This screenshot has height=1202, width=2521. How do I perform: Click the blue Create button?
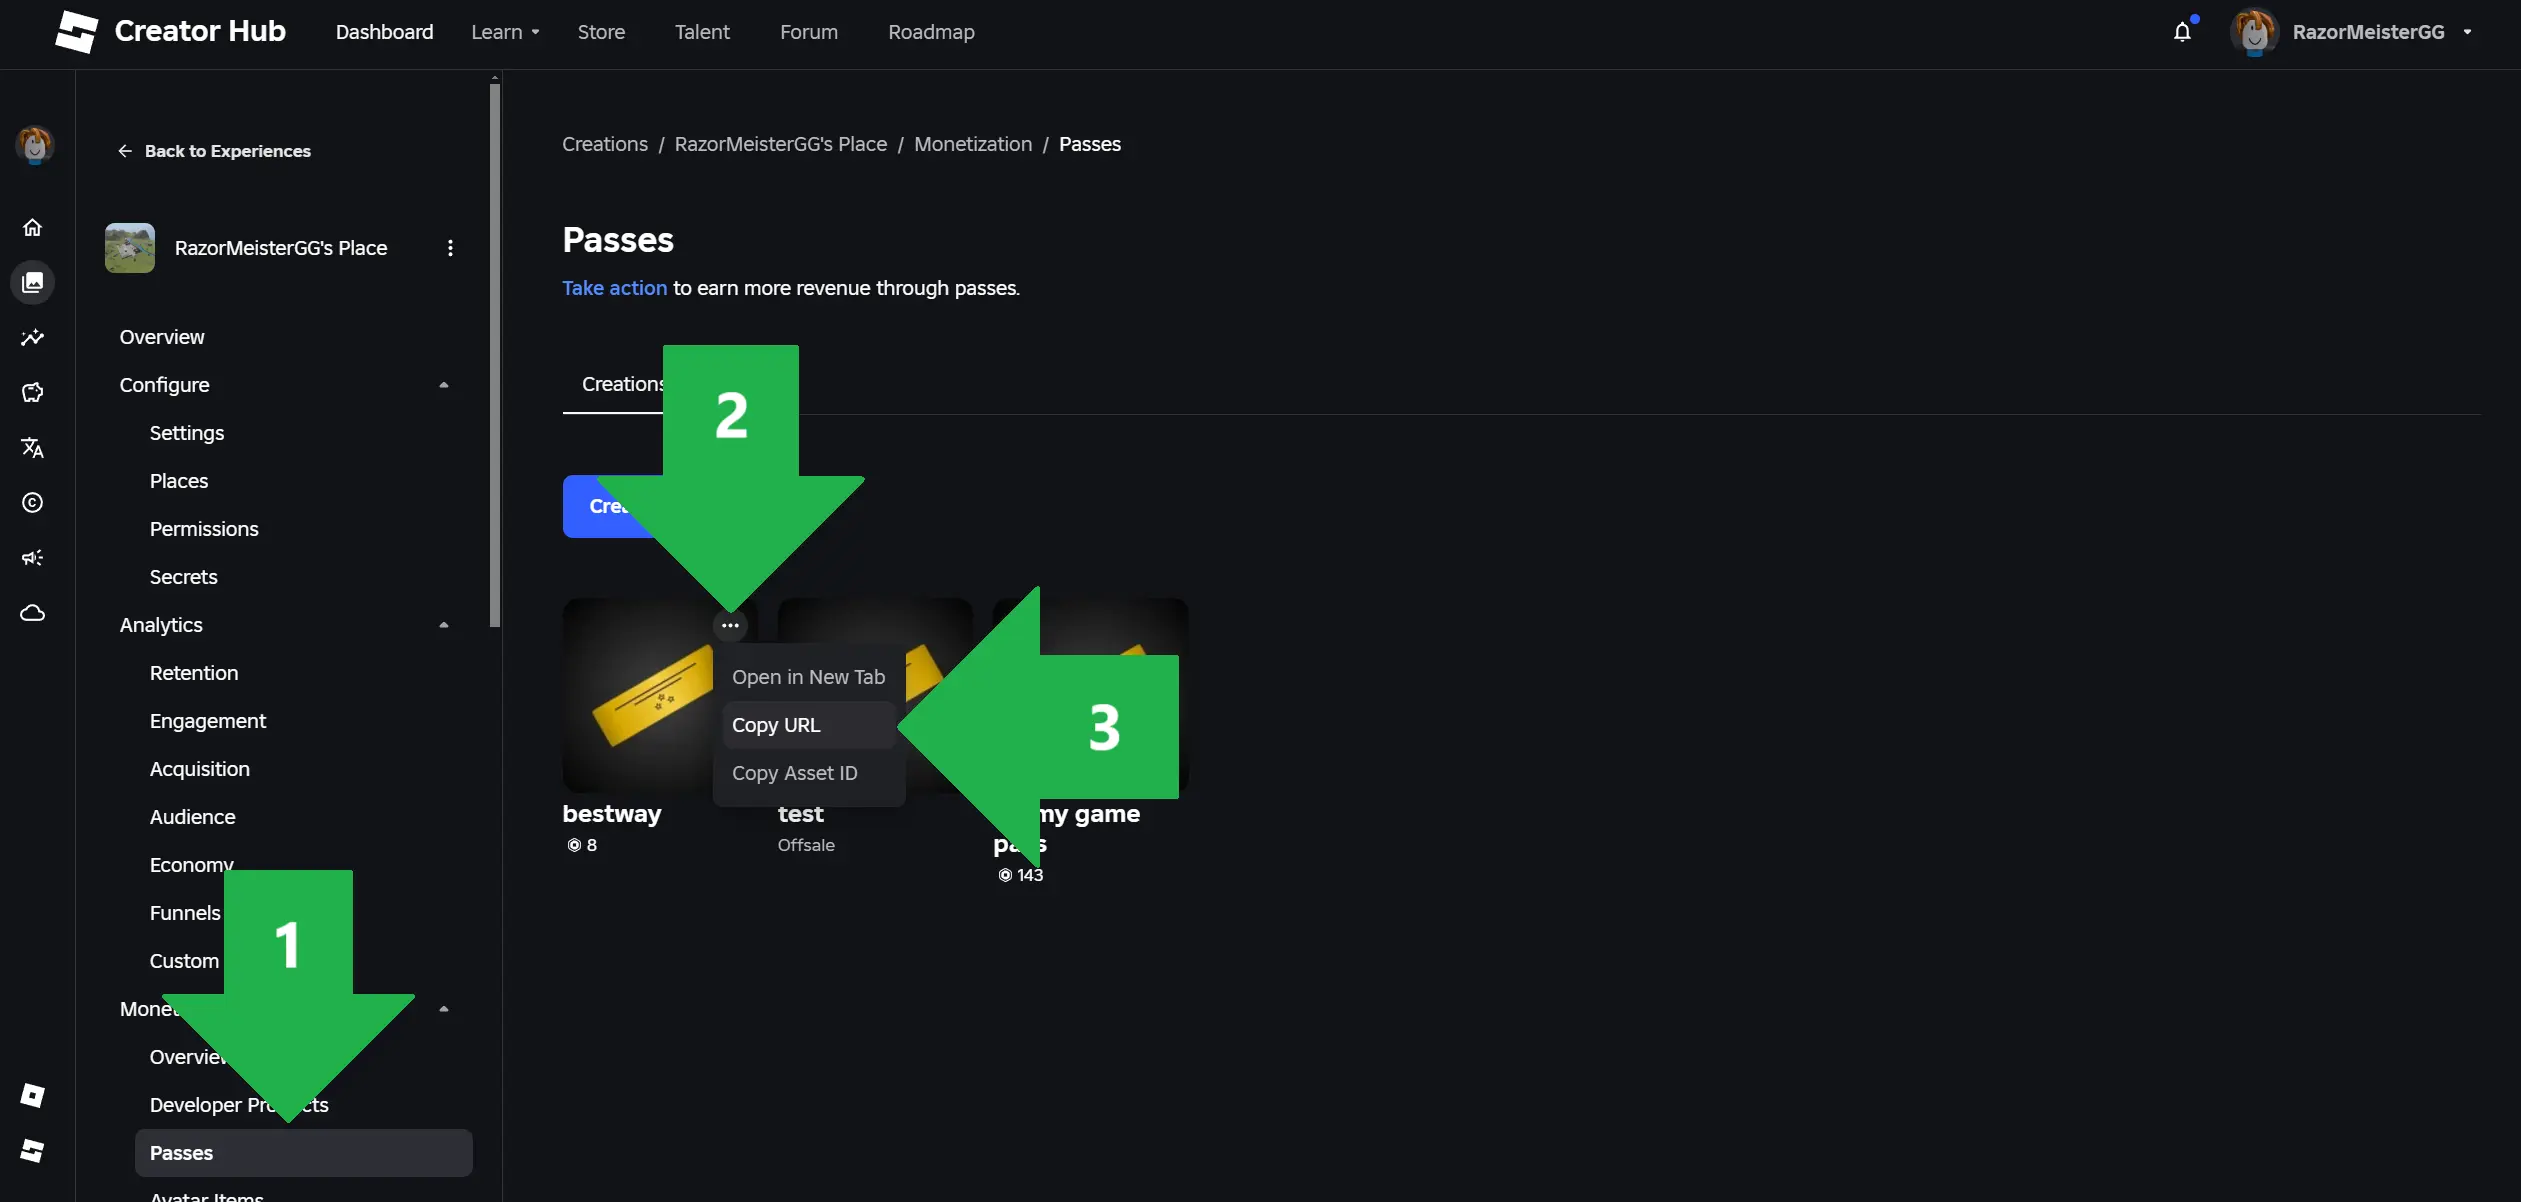pyautogui.click(x=612, y=506)
